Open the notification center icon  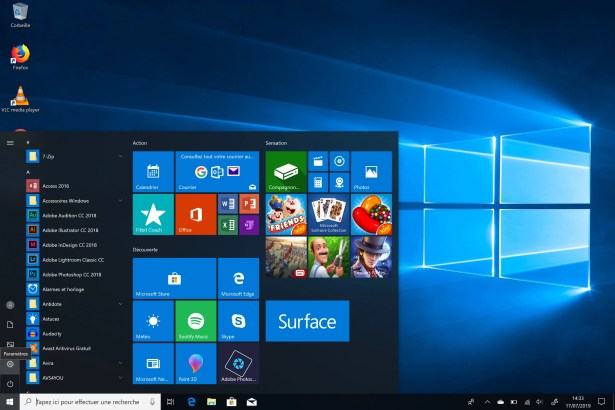pos(601,401)
